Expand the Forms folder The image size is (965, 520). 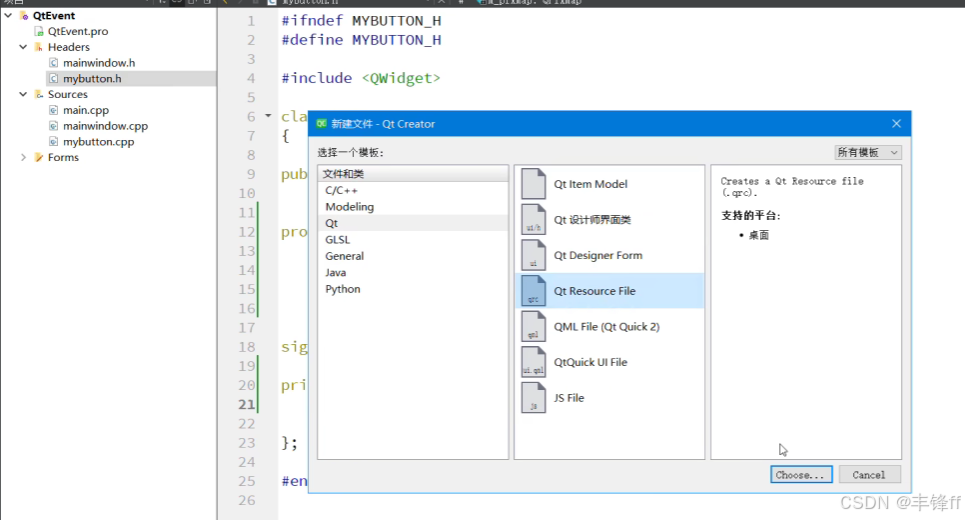23,158
